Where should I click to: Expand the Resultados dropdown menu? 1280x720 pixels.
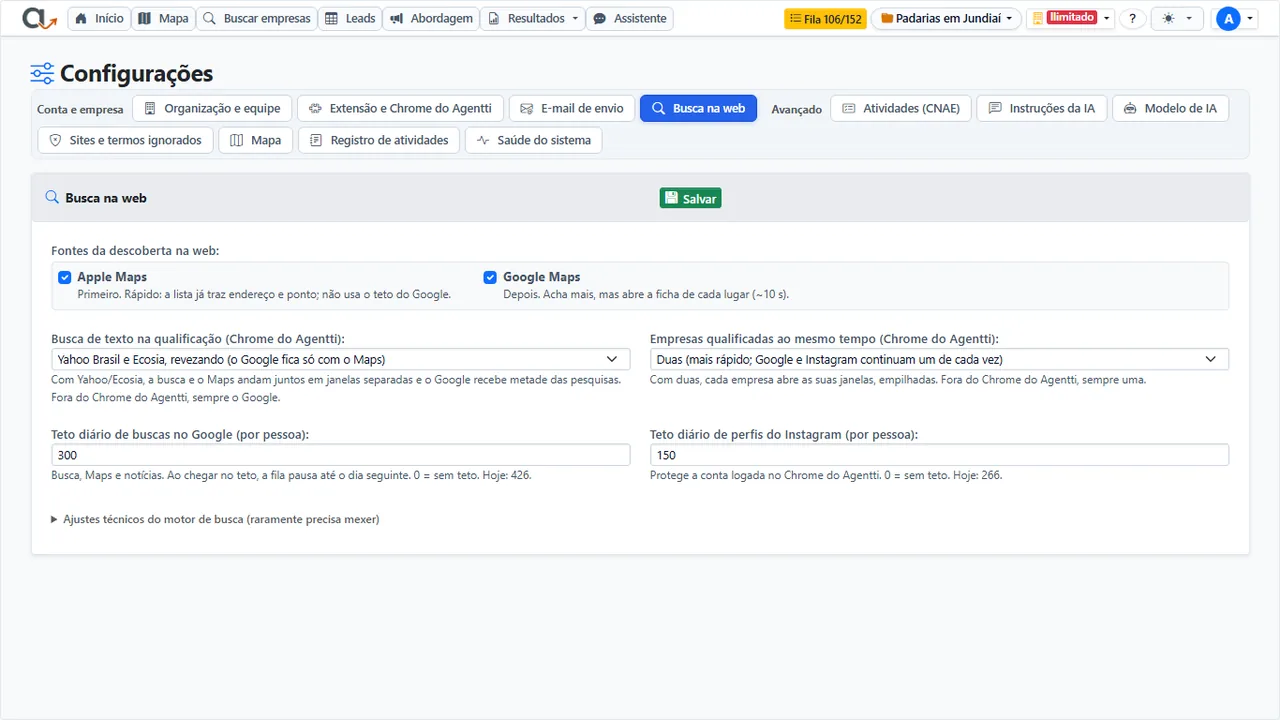(533, 18)
